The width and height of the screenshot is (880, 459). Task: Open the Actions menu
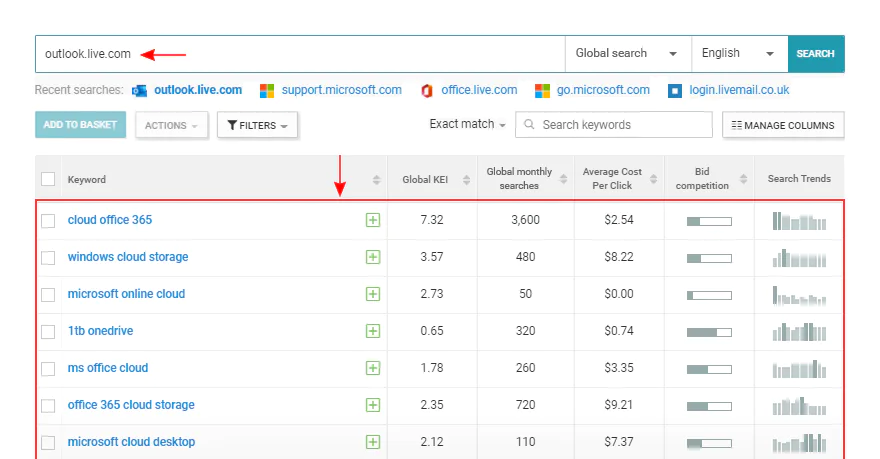(x=171, y=125)
